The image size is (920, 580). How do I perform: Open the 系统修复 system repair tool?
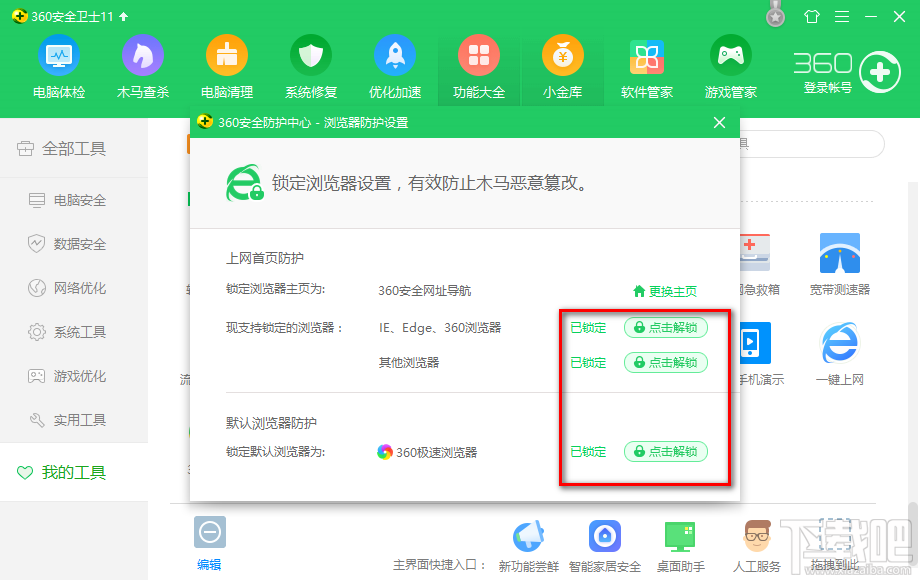tap(310, 65)
